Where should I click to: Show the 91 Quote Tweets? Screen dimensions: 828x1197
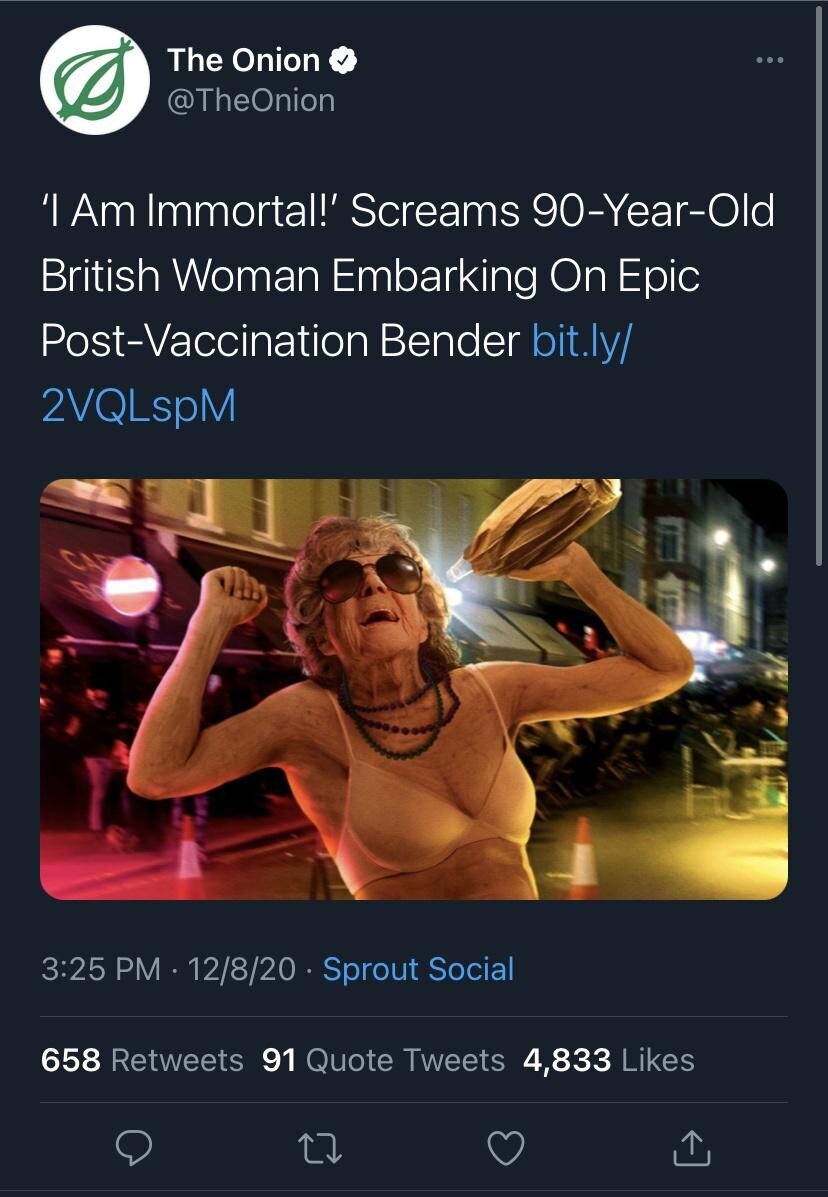click(383, 1060)
